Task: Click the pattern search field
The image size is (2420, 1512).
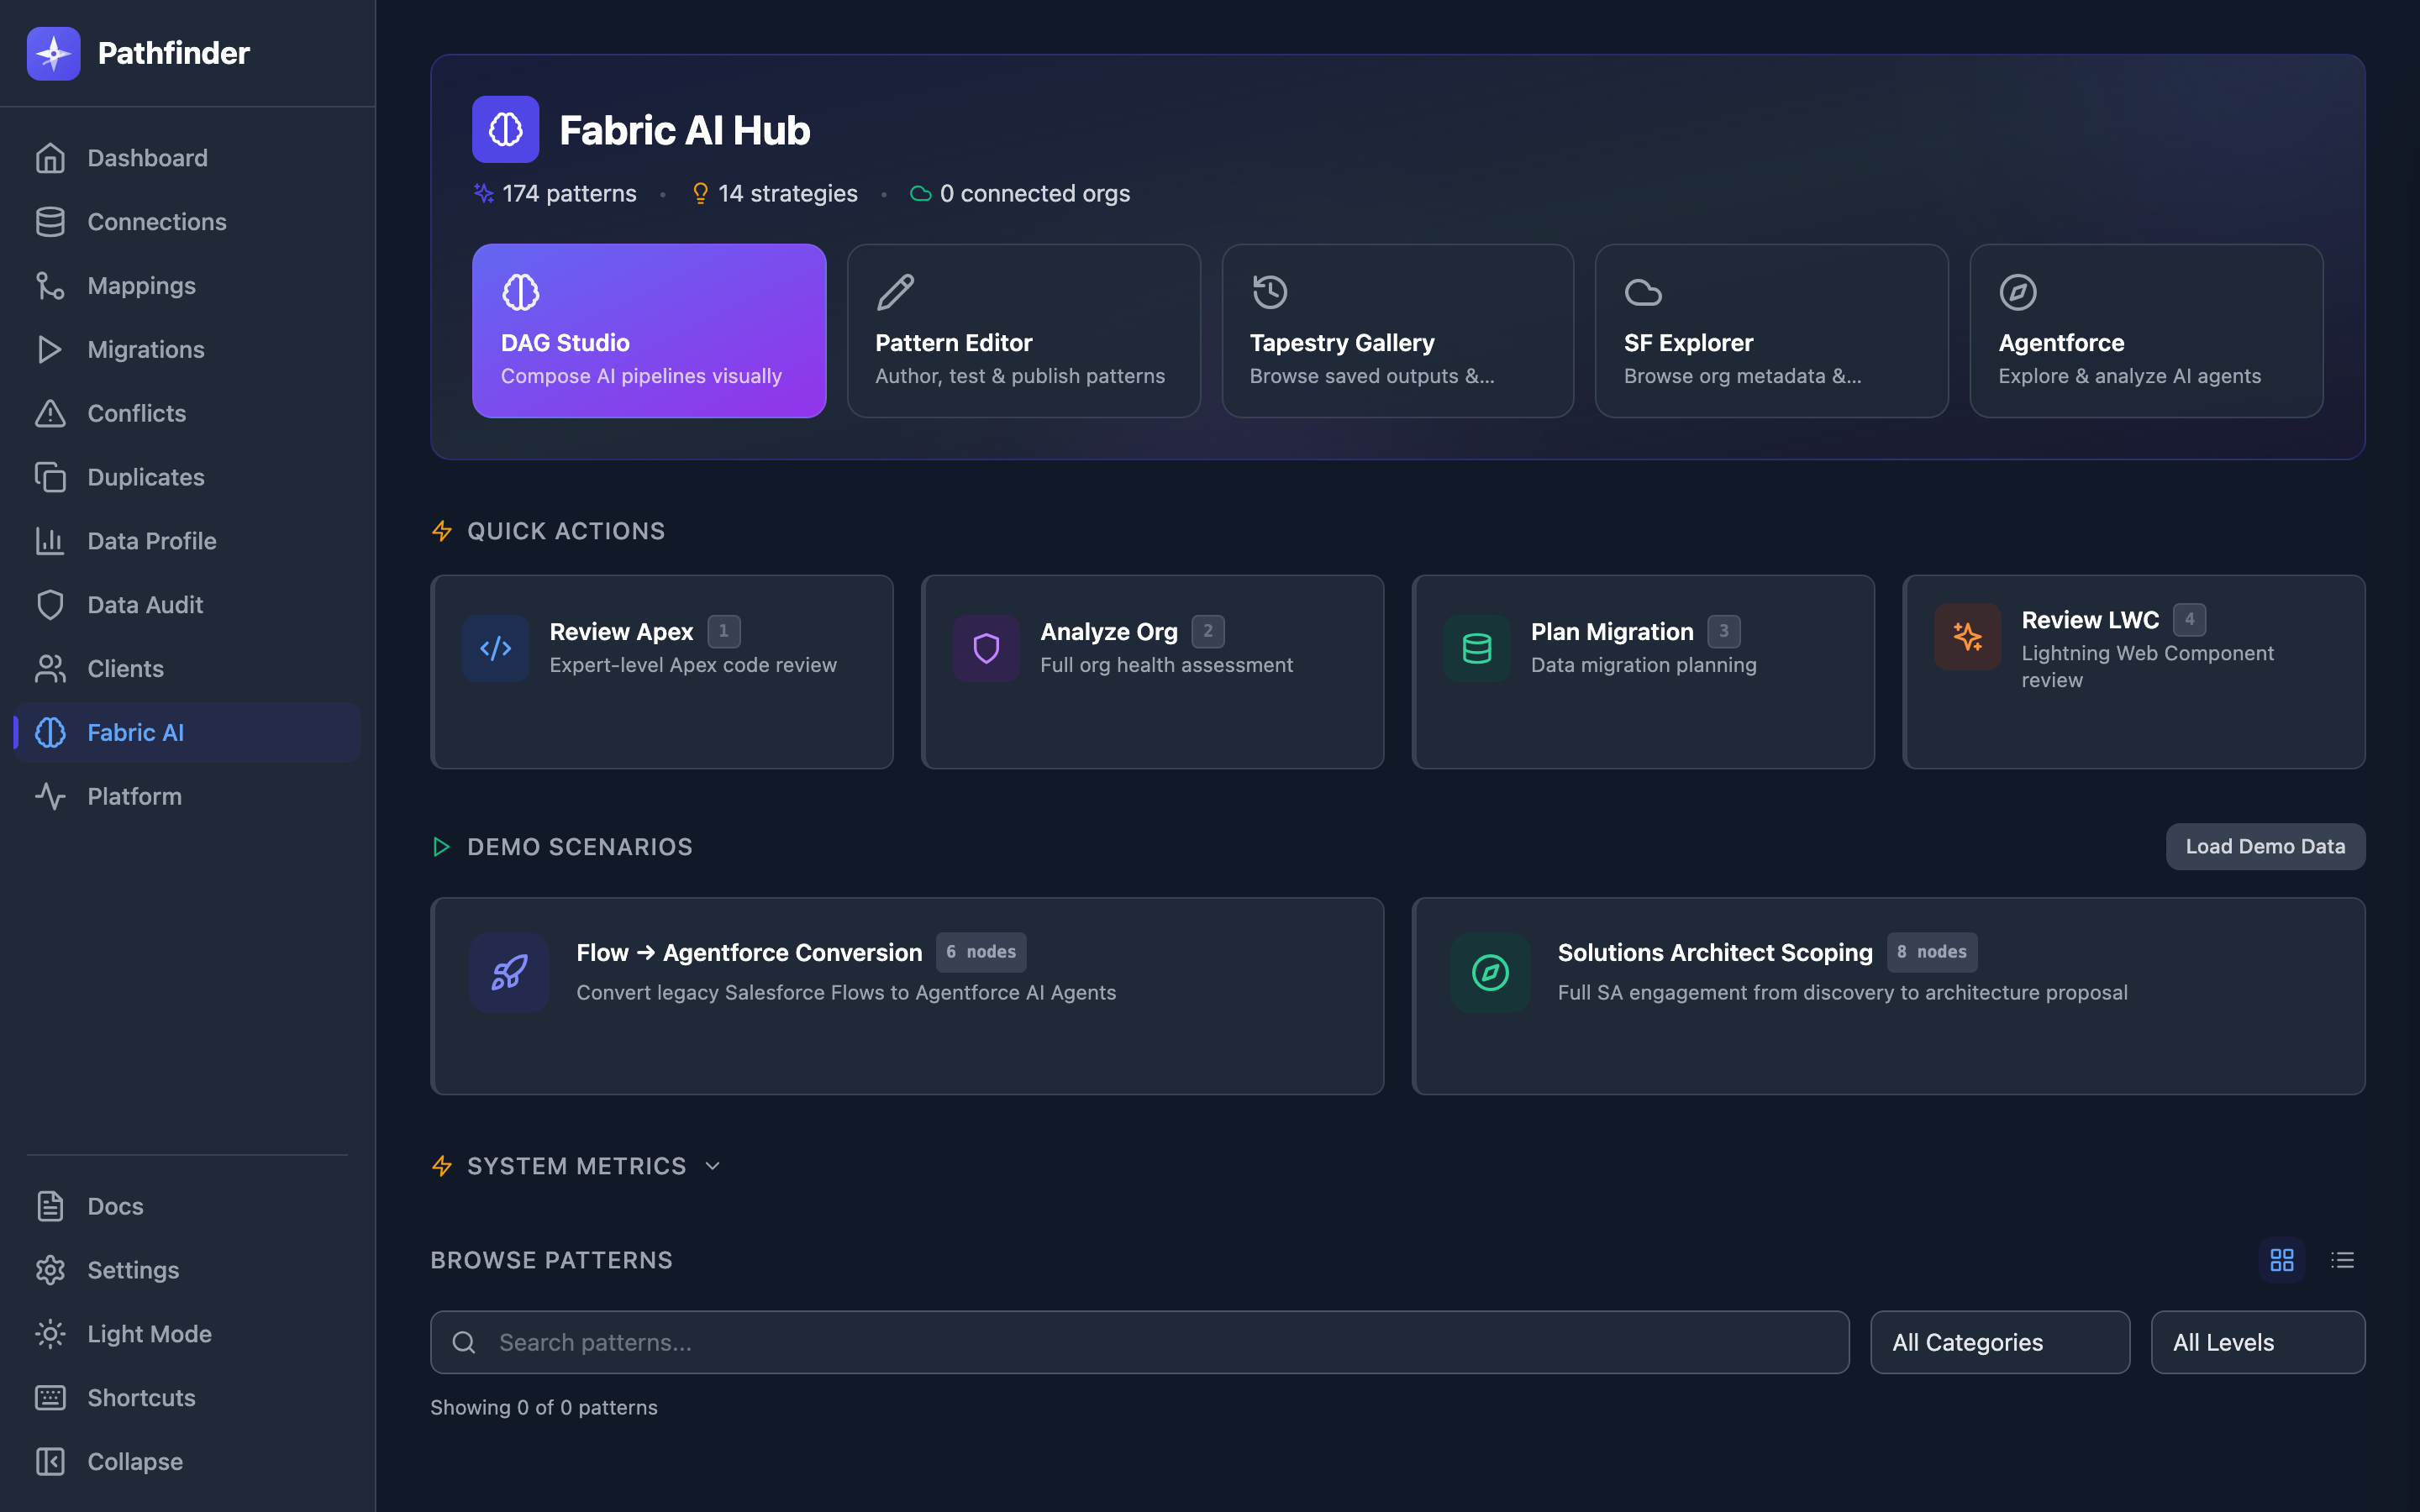Action: pyautogui.click(x=1139, y=1342)
